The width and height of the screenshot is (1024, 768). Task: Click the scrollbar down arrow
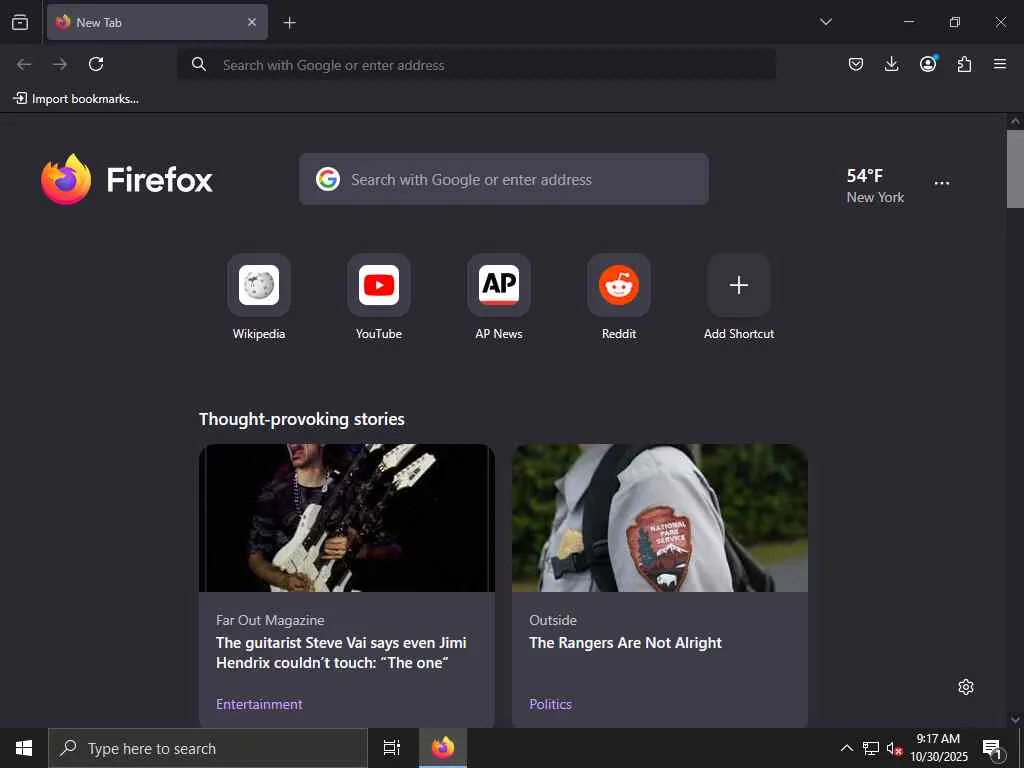[x=1015, y=720]
